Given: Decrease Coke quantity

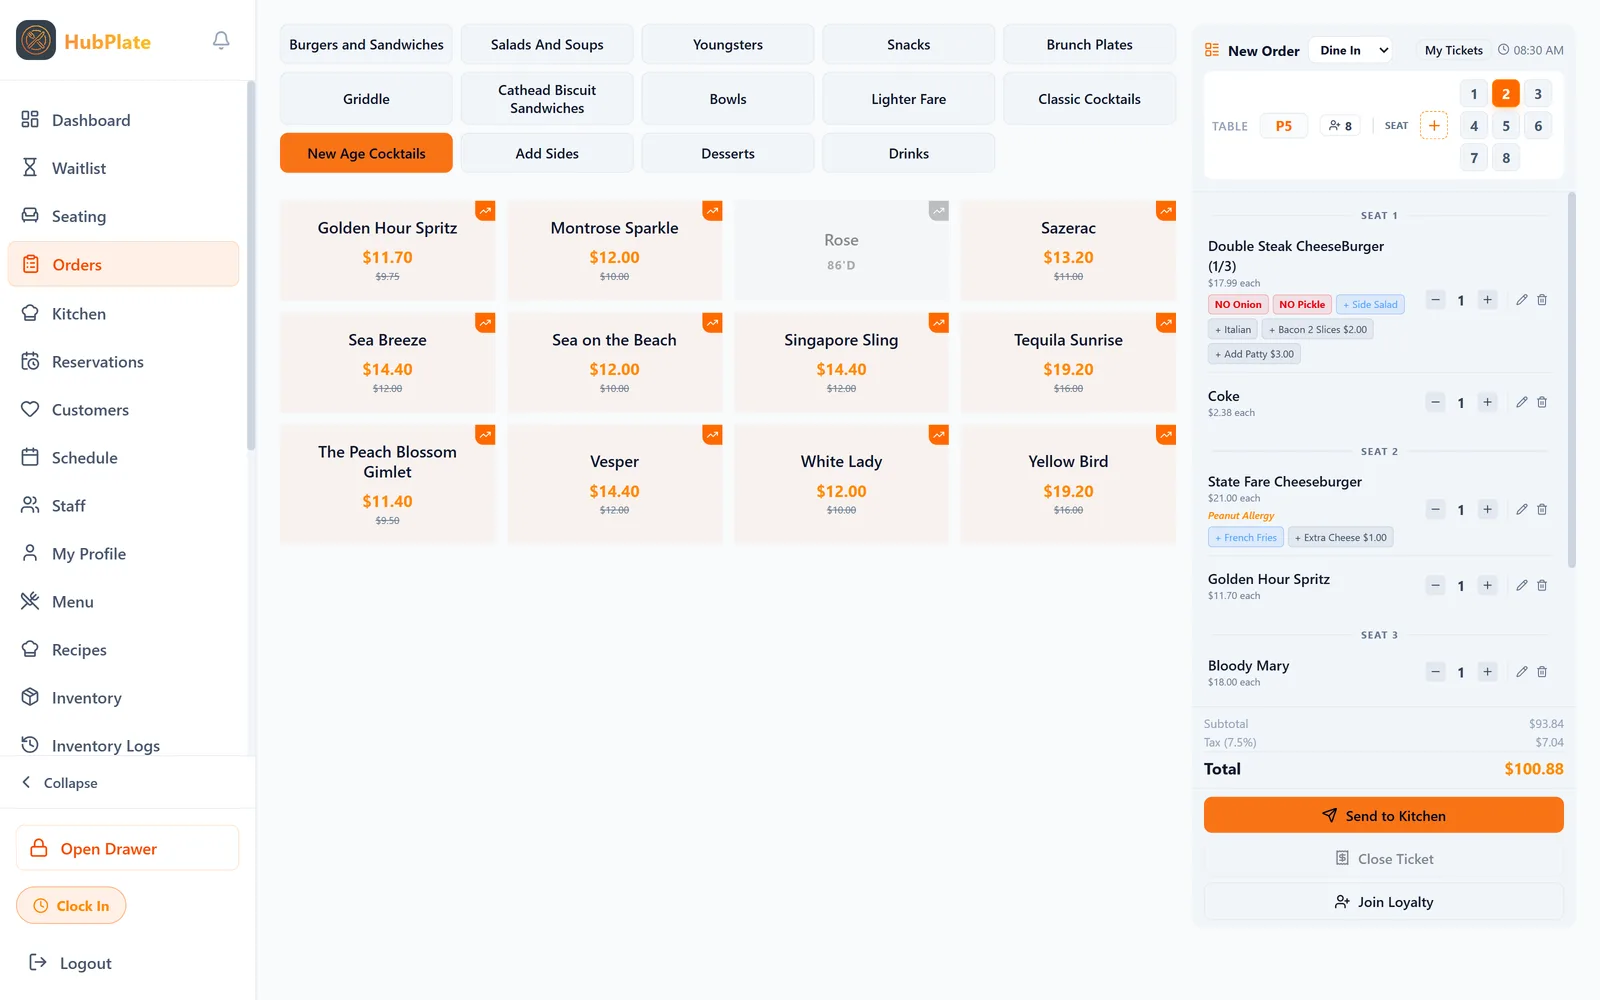Looking at the screenshot, I should [1435, 402].
